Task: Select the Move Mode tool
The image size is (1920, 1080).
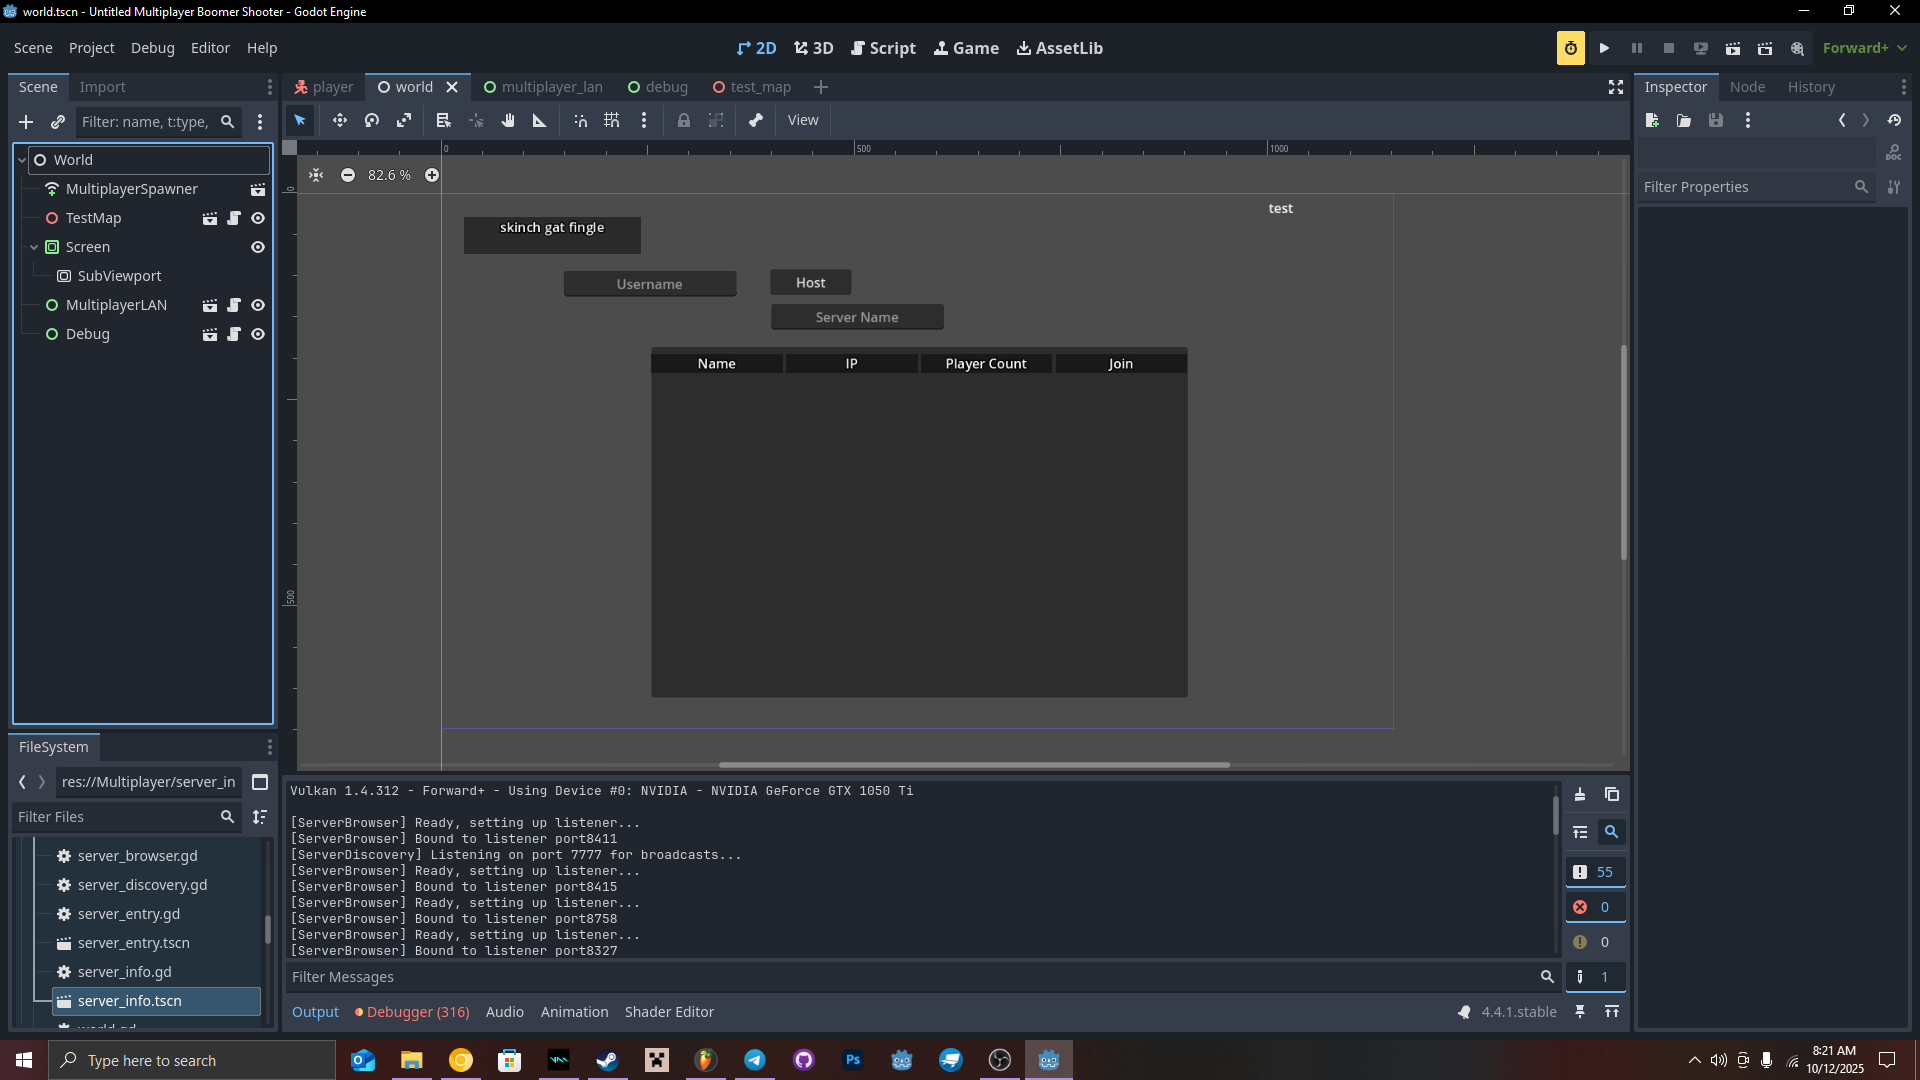Action: point(340,120)
